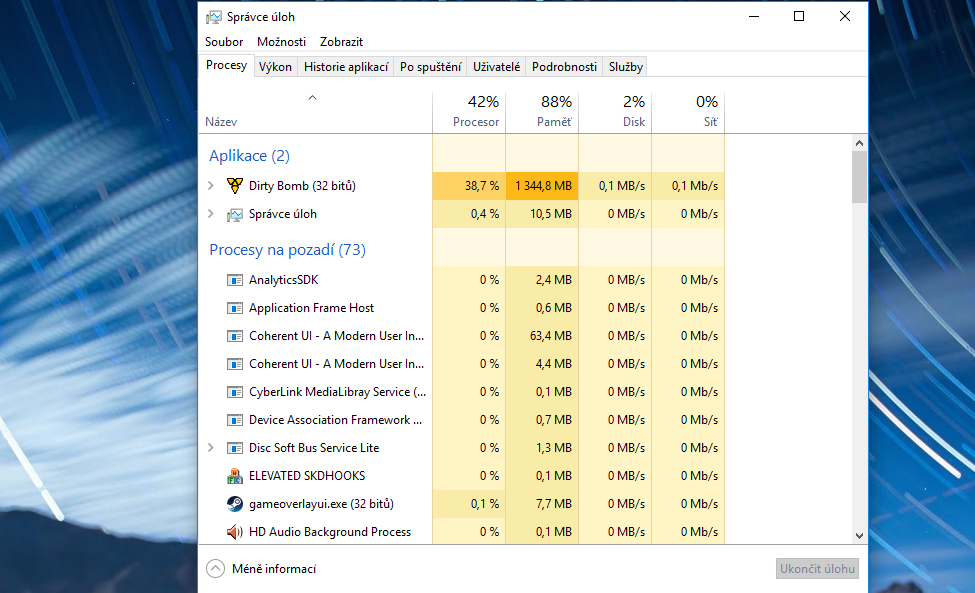Select the Coherent UI process using 63,4 MB
This screenshot has width=975, height=593.
point(336,336)
